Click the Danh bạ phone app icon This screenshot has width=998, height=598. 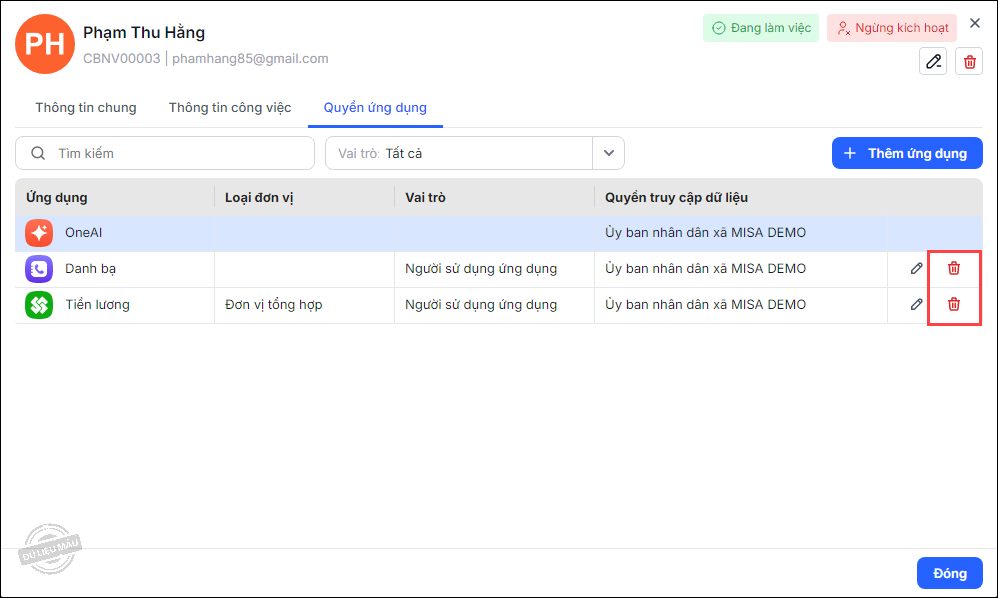coord(39,269)
